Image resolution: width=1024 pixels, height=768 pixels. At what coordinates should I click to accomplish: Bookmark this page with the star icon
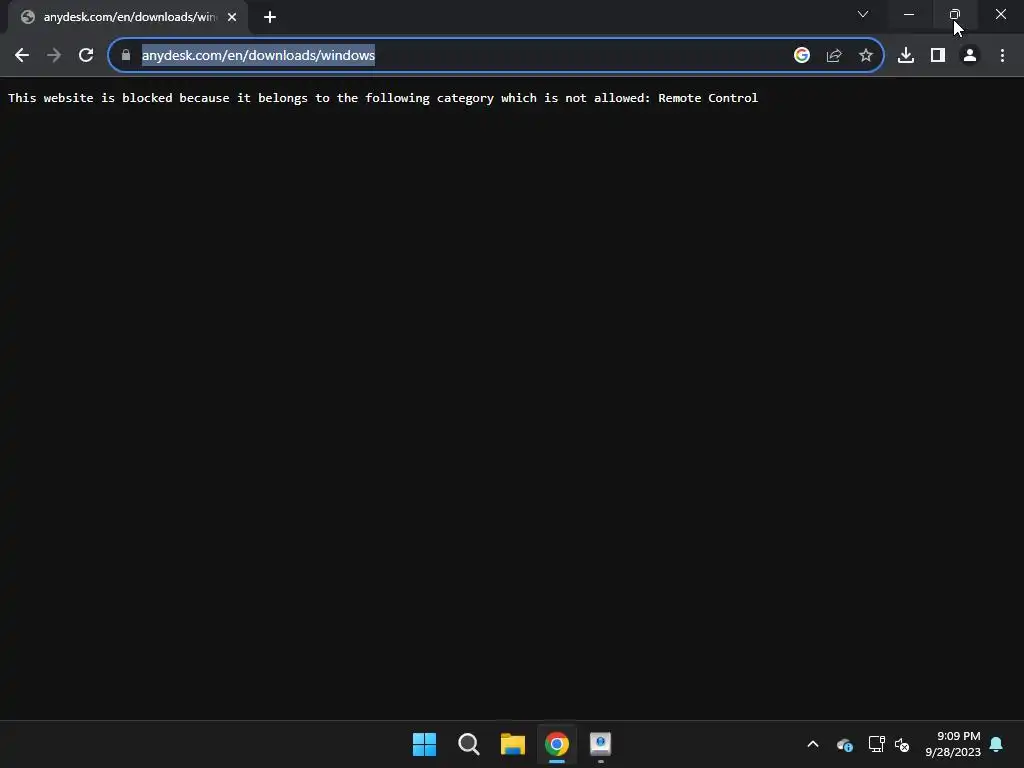coord(866,56)
